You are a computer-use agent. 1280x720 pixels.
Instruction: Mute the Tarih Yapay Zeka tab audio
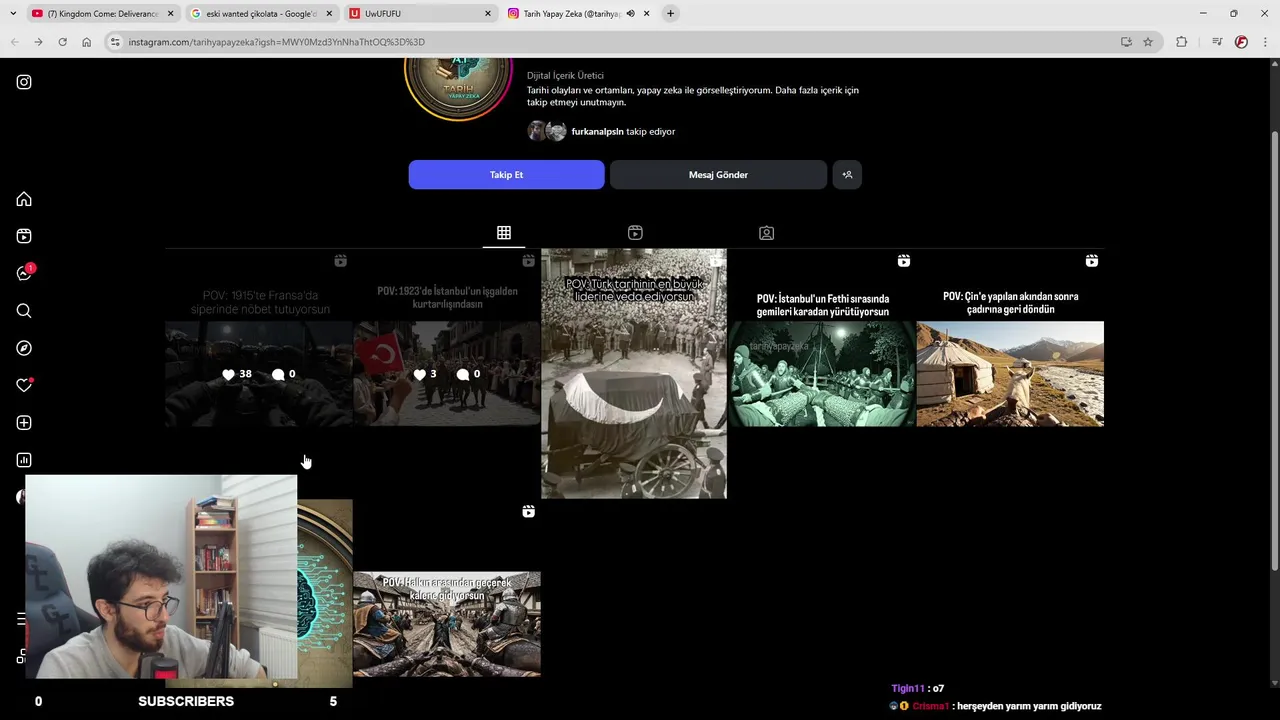click(630, 13)
